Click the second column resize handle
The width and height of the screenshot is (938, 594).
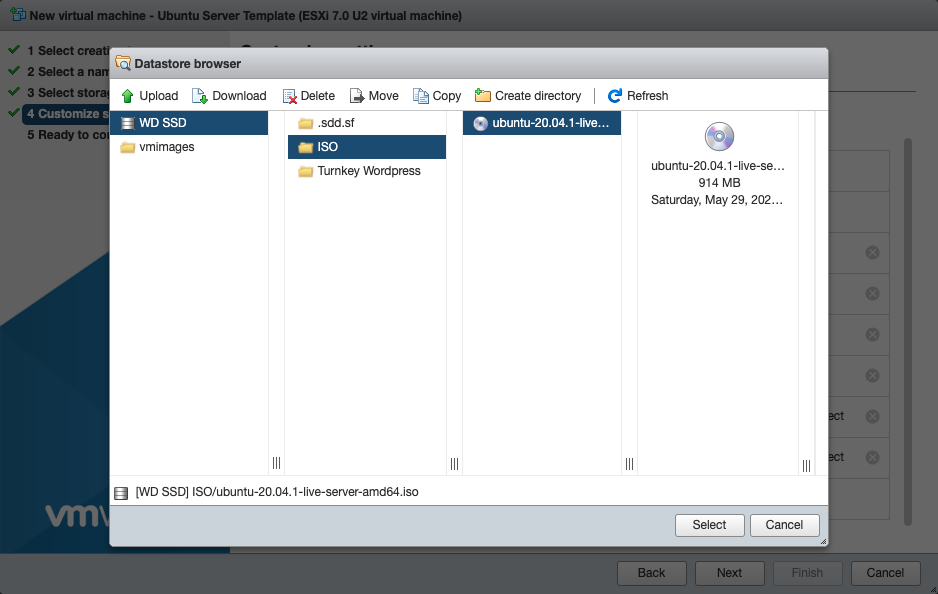(x=455, y=464)
